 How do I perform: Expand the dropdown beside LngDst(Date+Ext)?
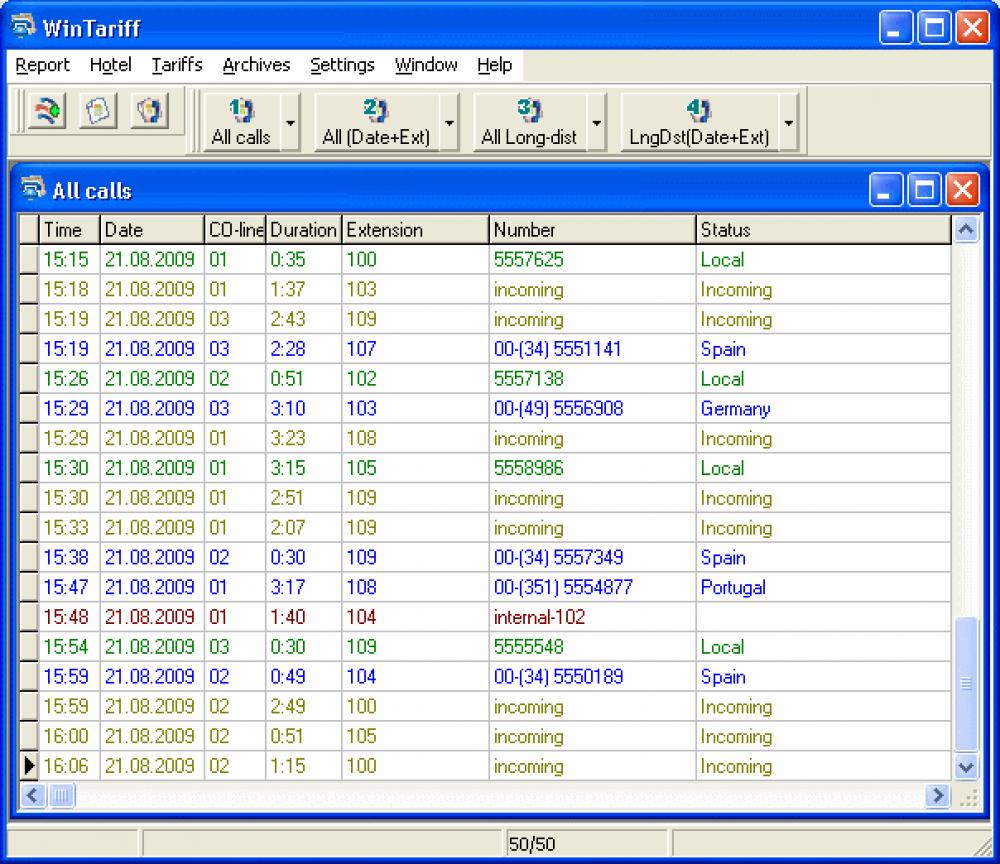click(x=789, y=122)
